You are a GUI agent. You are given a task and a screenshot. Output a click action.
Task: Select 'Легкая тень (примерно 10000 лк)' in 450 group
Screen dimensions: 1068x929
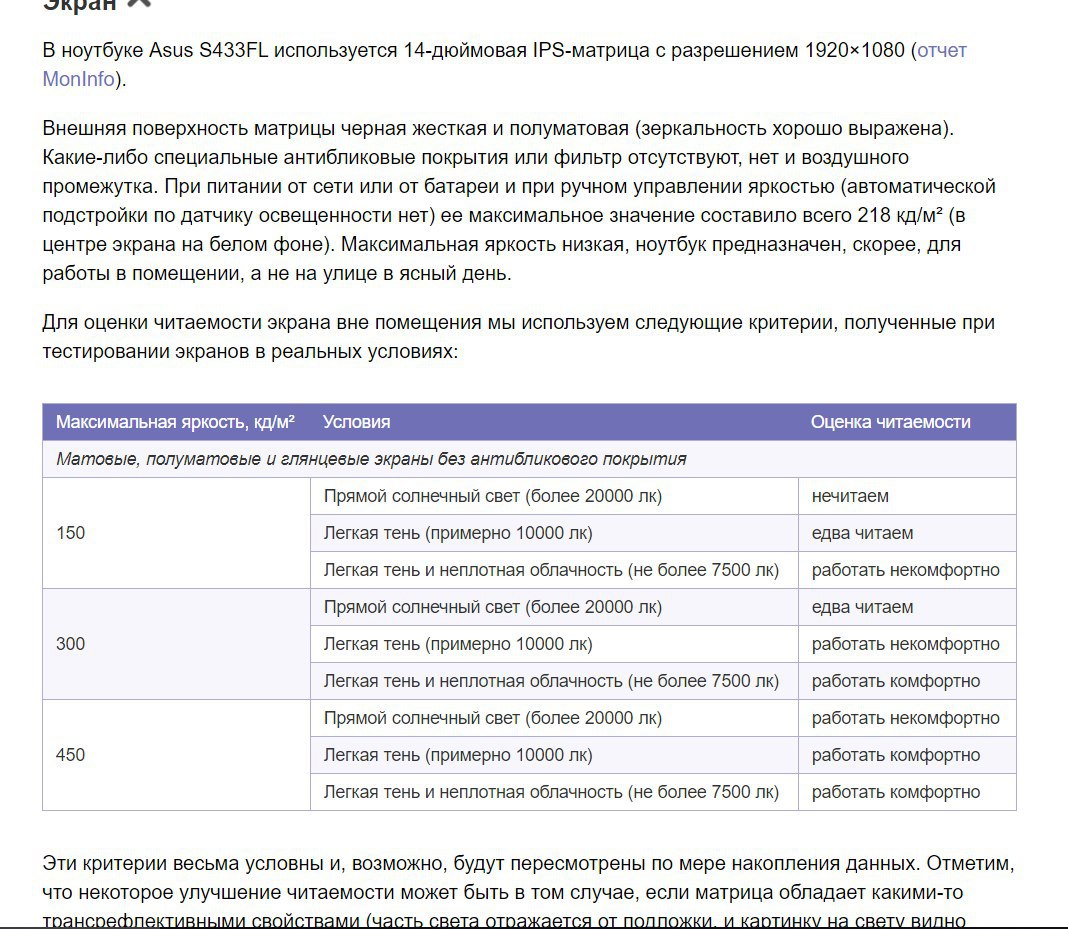click(x=554, y=755)
